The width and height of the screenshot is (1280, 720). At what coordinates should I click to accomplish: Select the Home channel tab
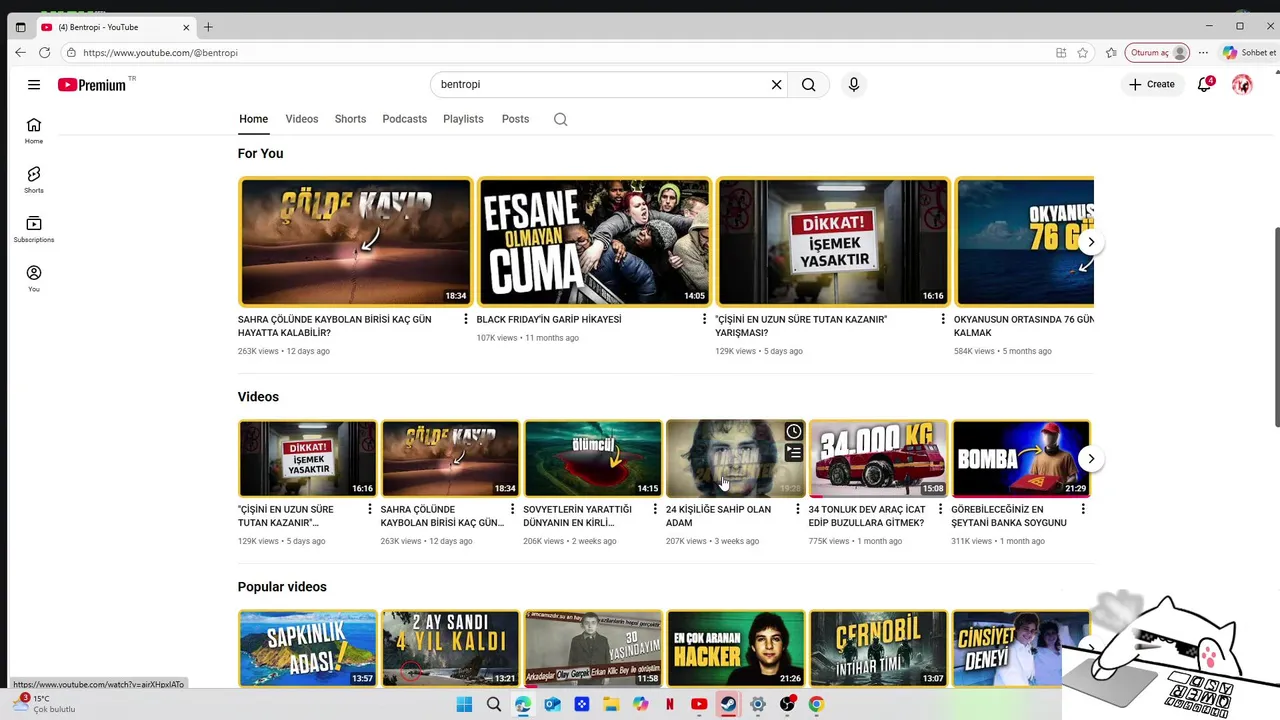(253, 119)
